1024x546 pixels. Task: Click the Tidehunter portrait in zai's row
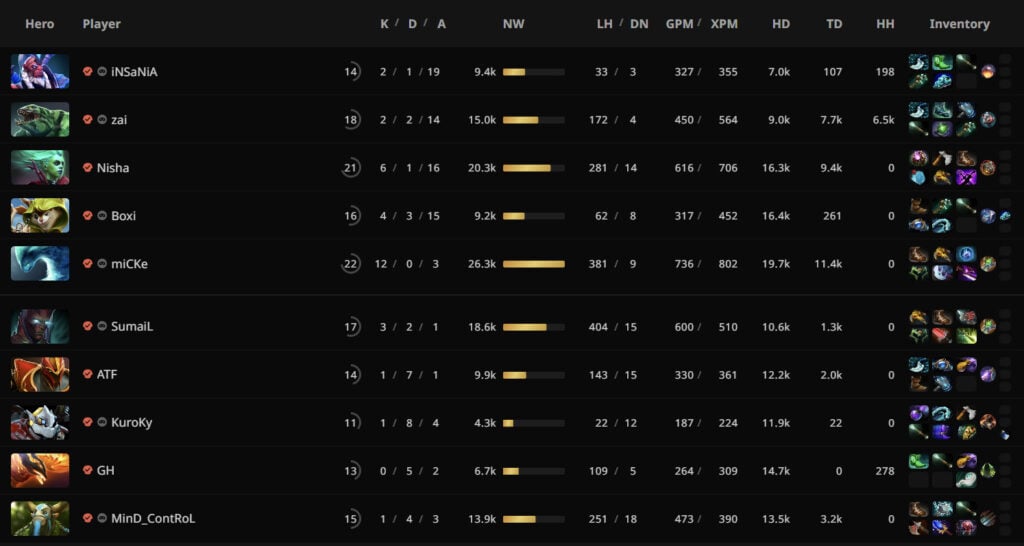(x=40, y=120)
